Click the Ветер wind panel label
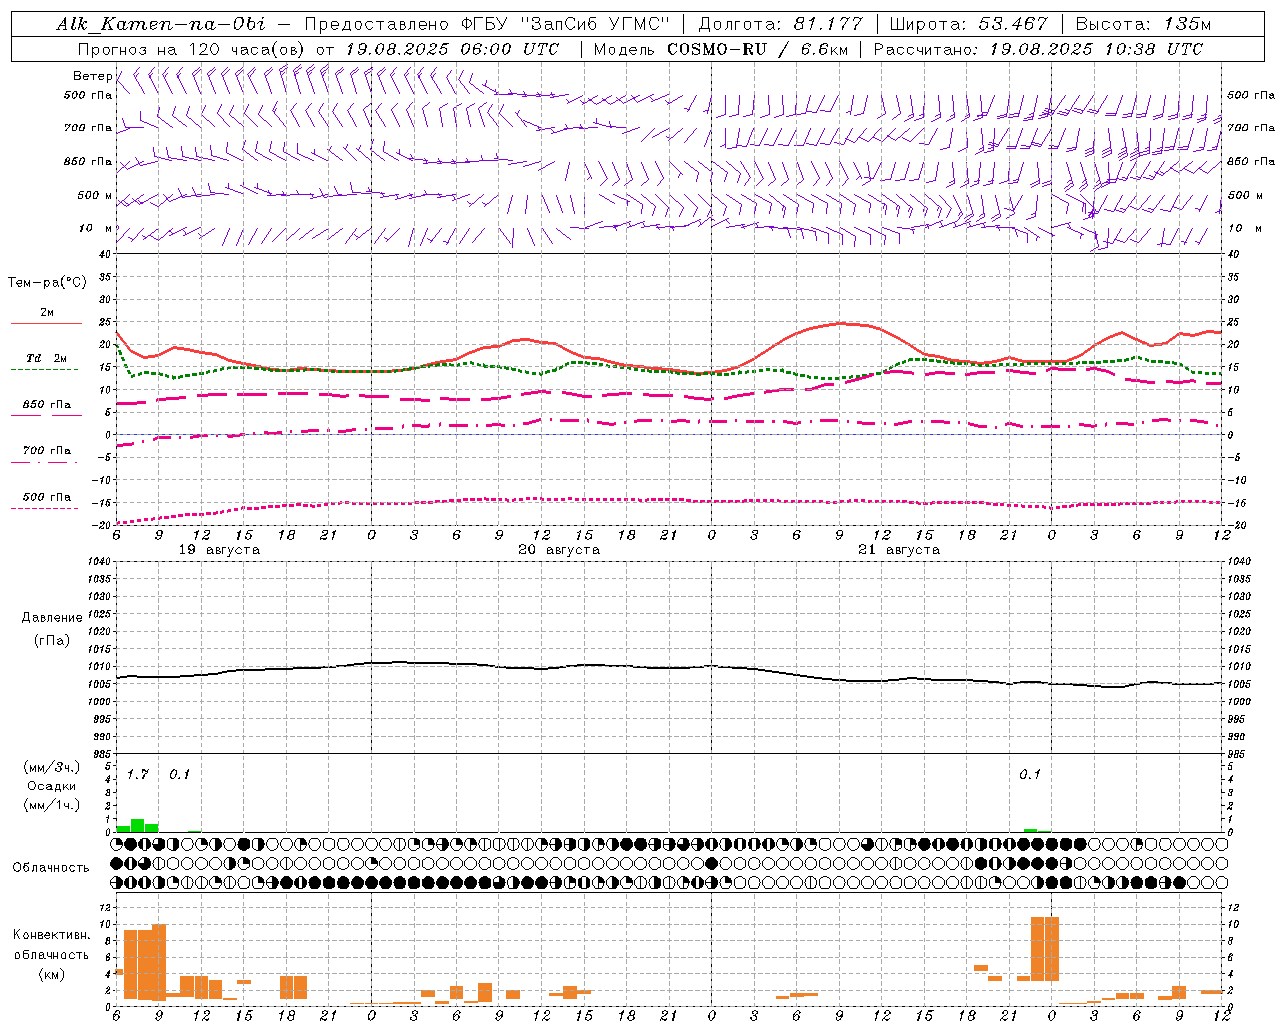Image resolution: width=1280 pixels, height=1024 pixels. (92, 76)
